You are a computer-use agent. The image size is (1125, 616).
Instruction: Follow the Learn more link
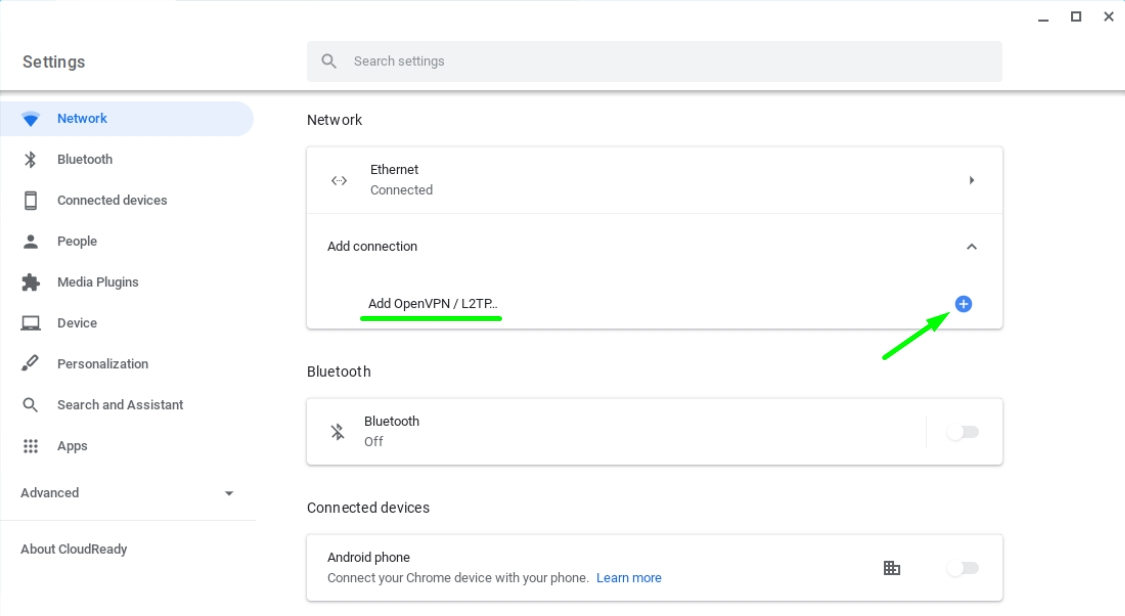pos(629,578)
